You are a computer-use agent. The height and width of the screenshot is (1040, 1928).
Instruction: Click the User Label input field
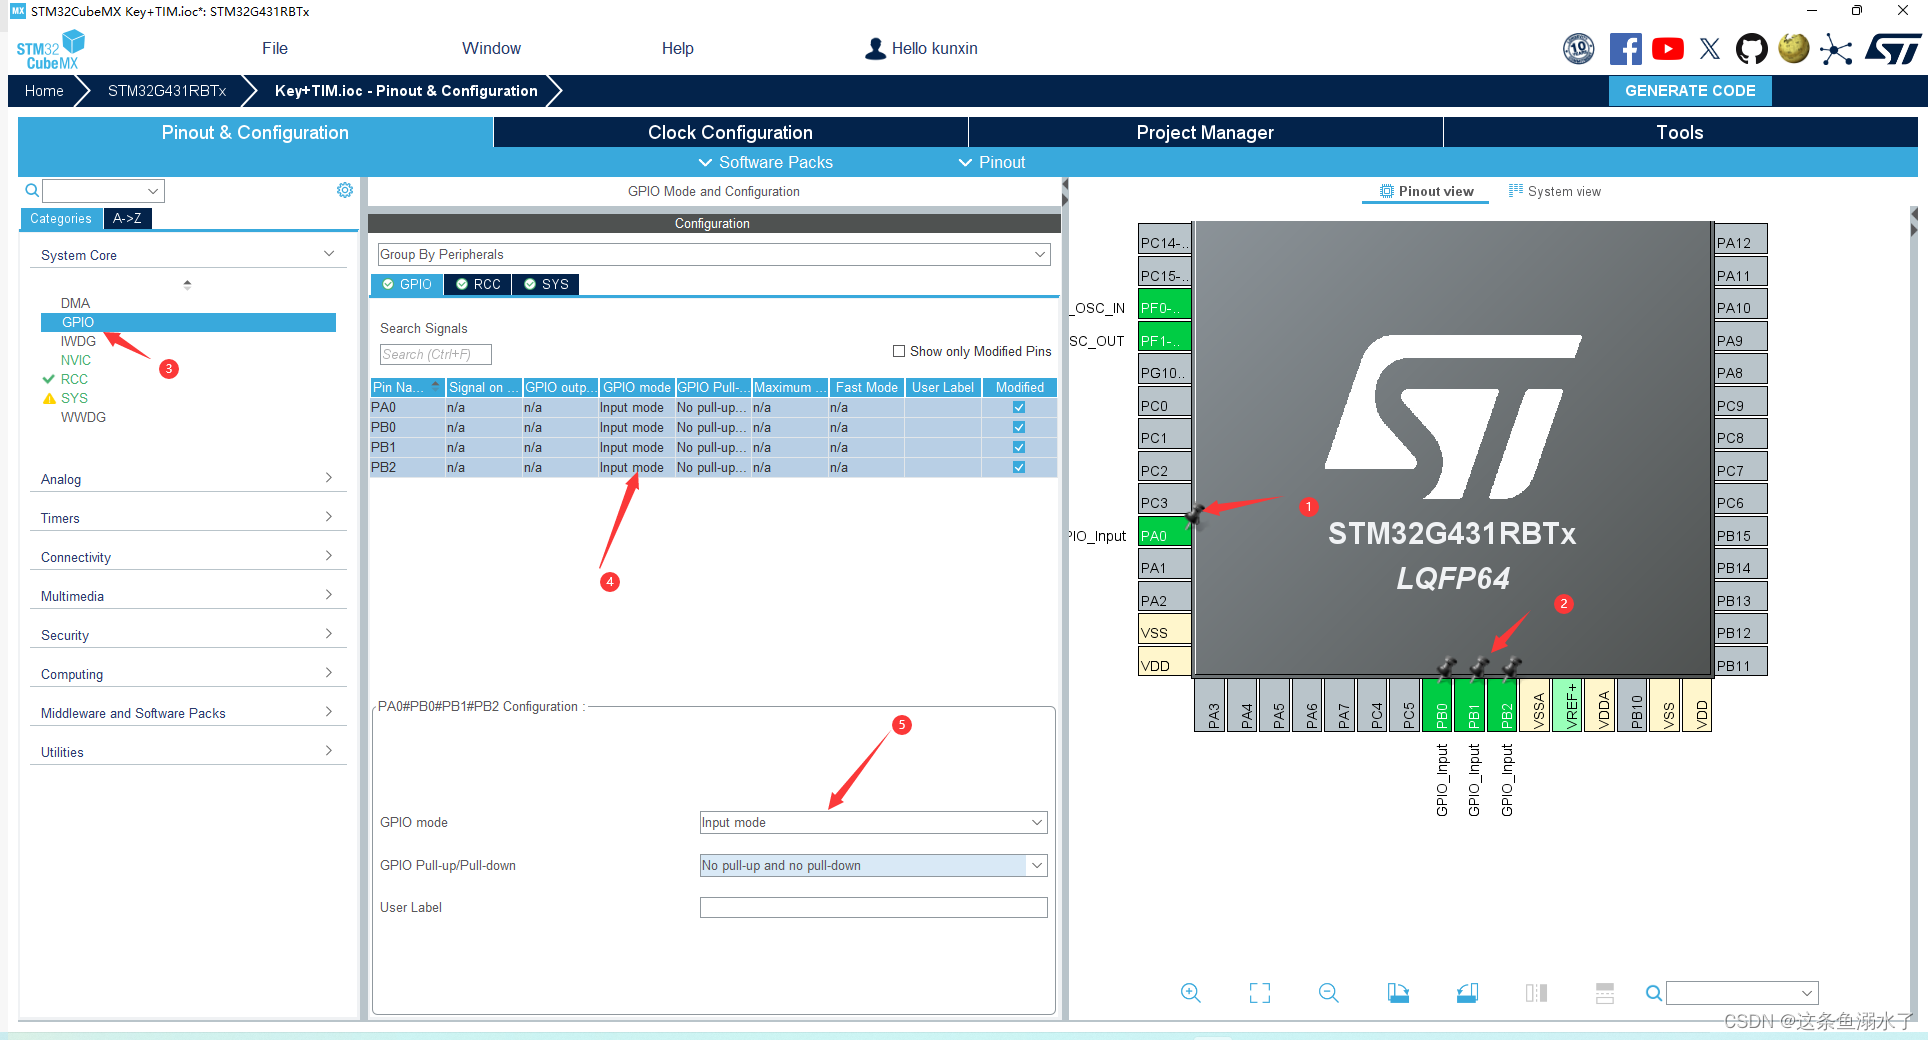pos(873,907)
